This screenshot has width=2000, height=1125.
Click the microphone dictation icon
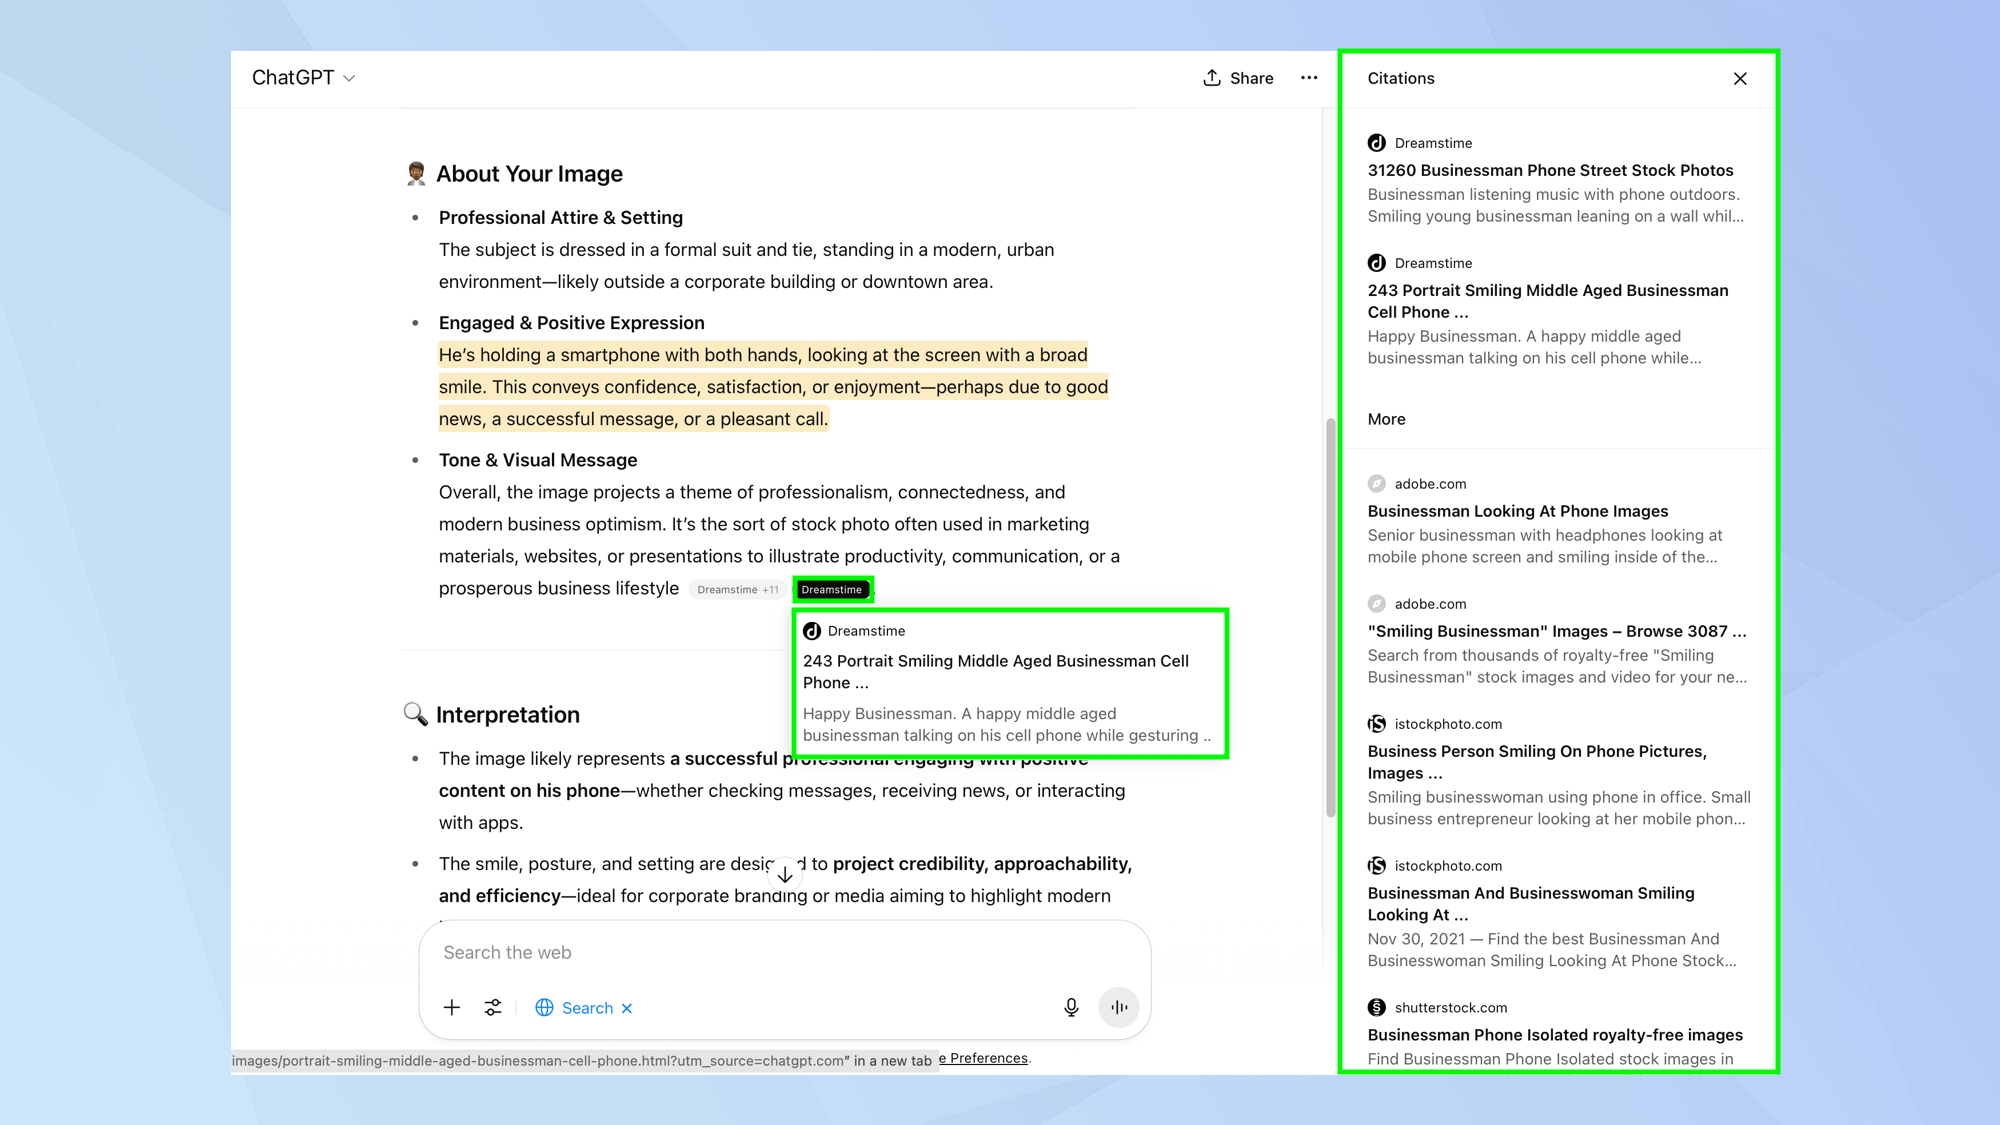1070,1007
